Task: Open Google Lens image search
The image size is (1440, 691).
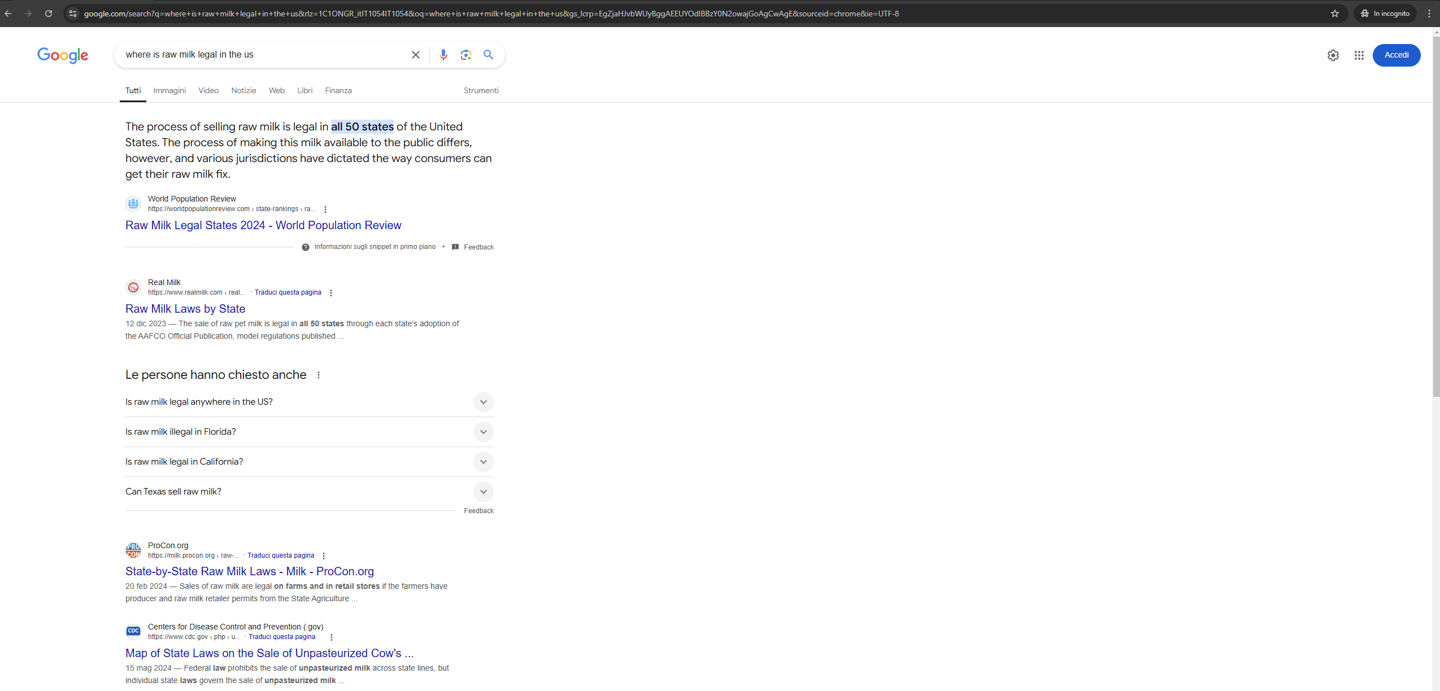Action: tap(466, 55)
